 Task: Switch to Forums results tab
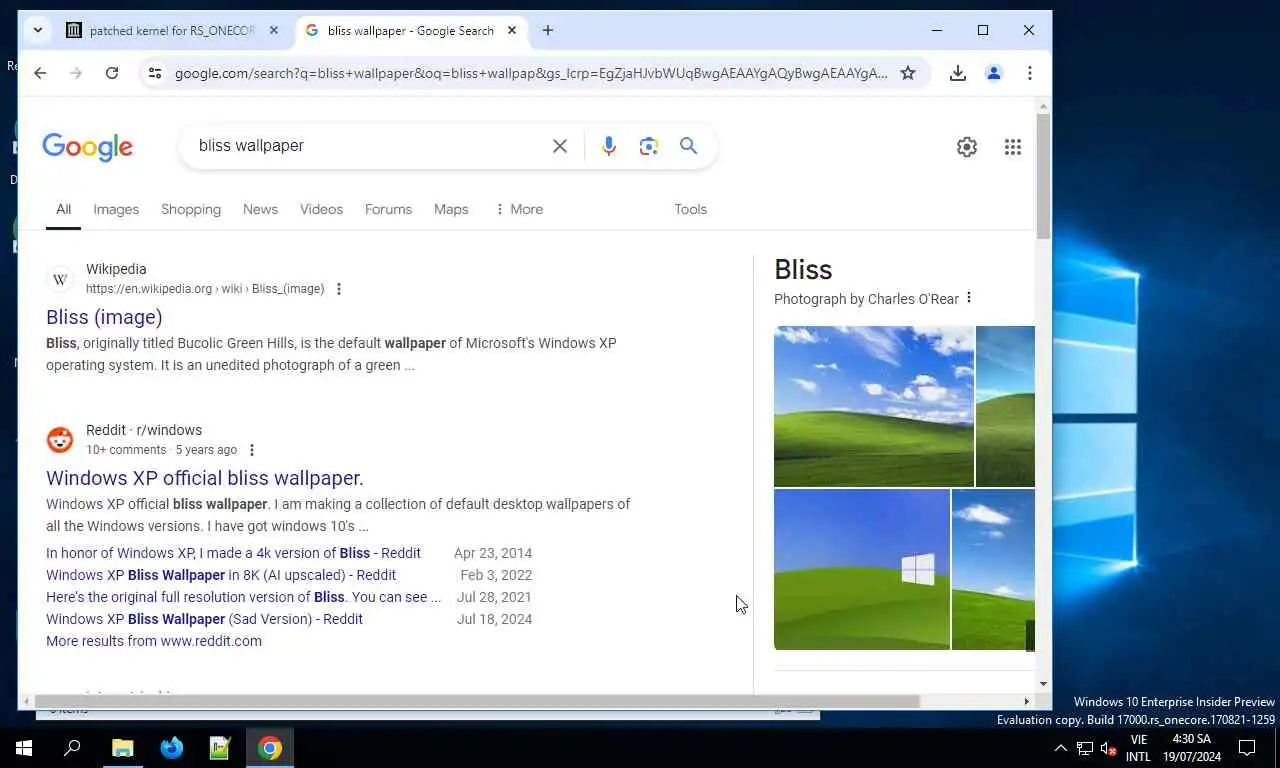(x=388, y=209)
